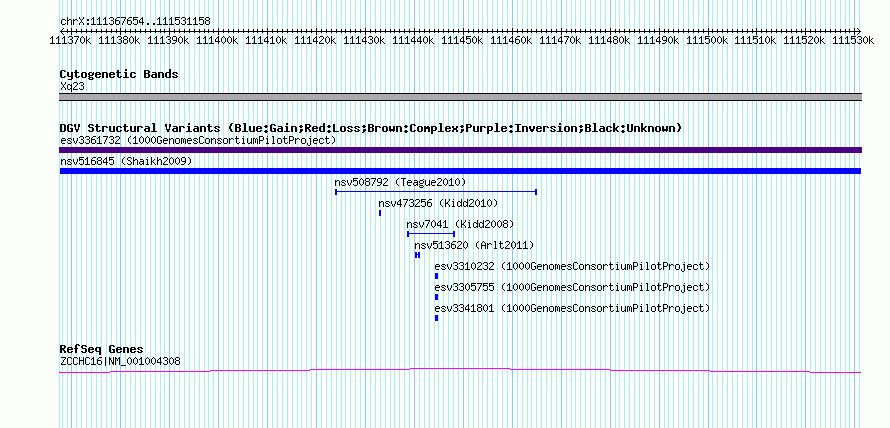
Task: Click ruler tick labeled 111490k
Action: (657, 40)
